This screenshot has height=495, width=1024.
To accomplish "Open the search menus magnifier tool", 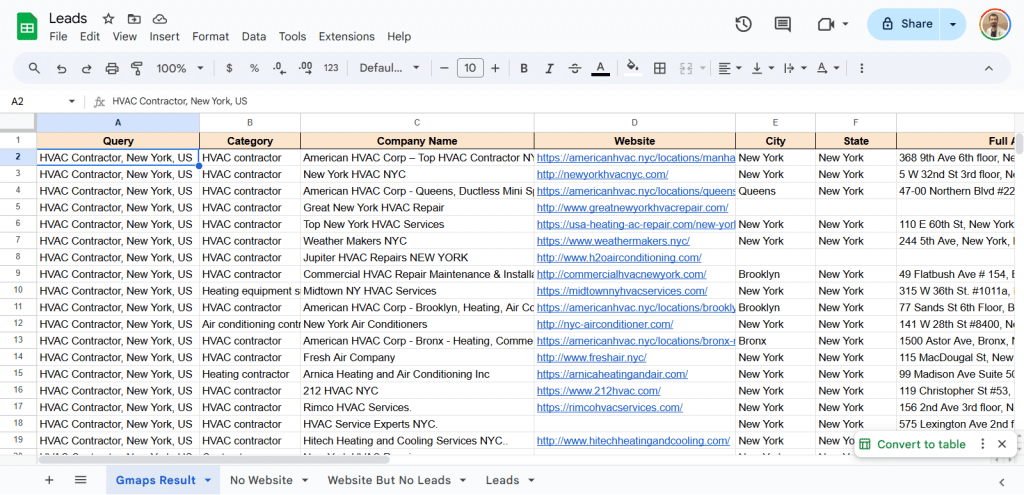I will [x=35, y=68].
